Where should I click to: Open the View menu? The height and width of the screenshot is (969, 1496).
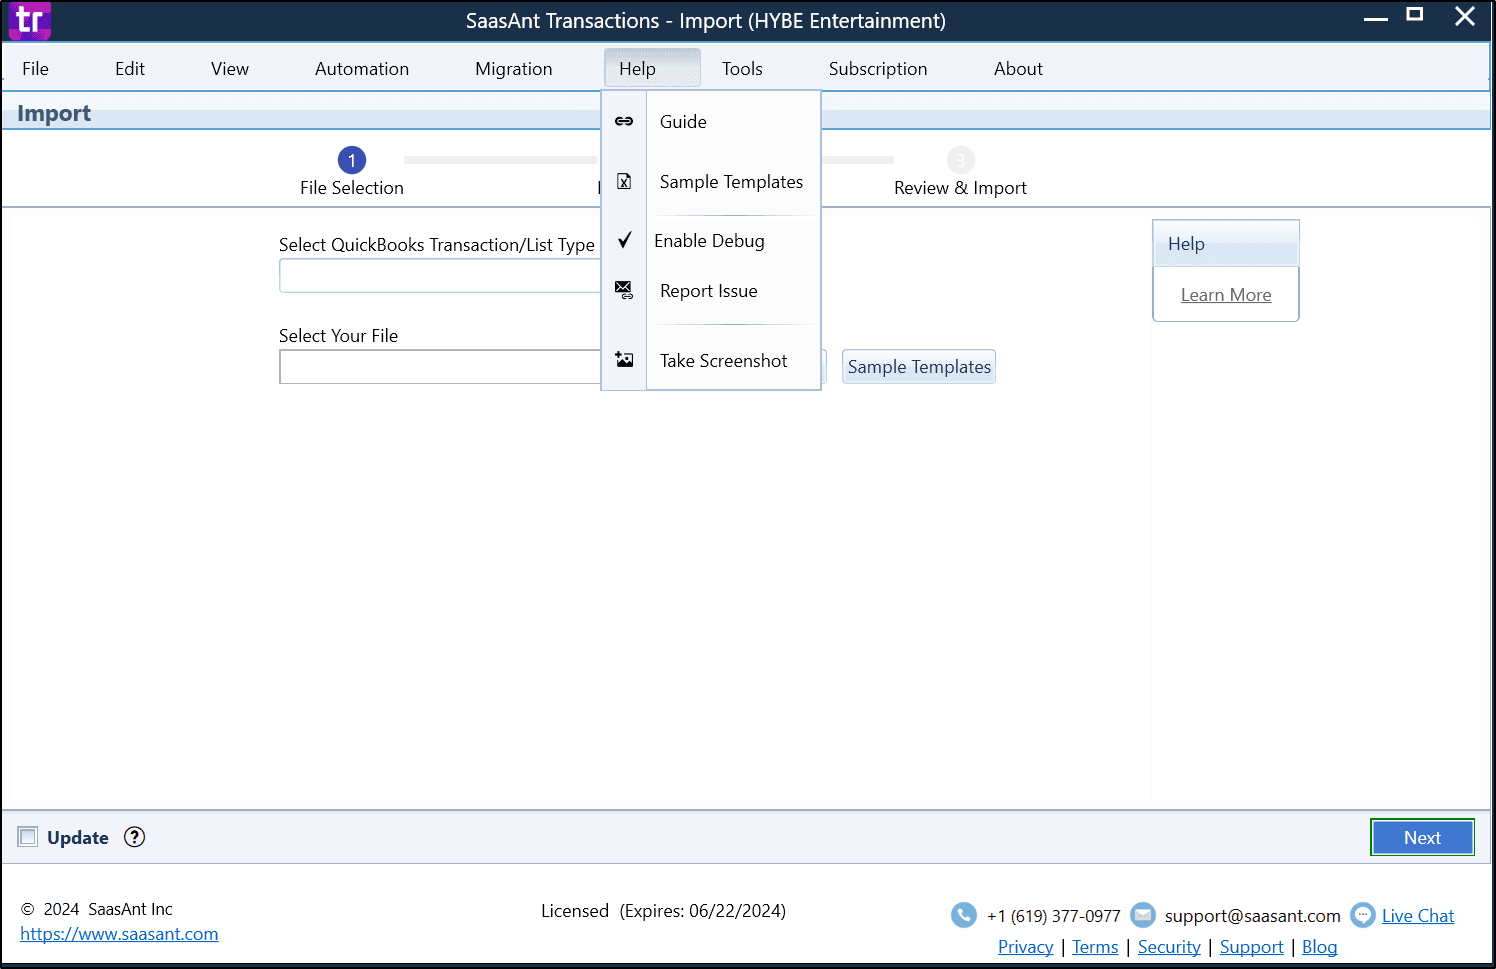pyautogui.click(x=230, y=69)
